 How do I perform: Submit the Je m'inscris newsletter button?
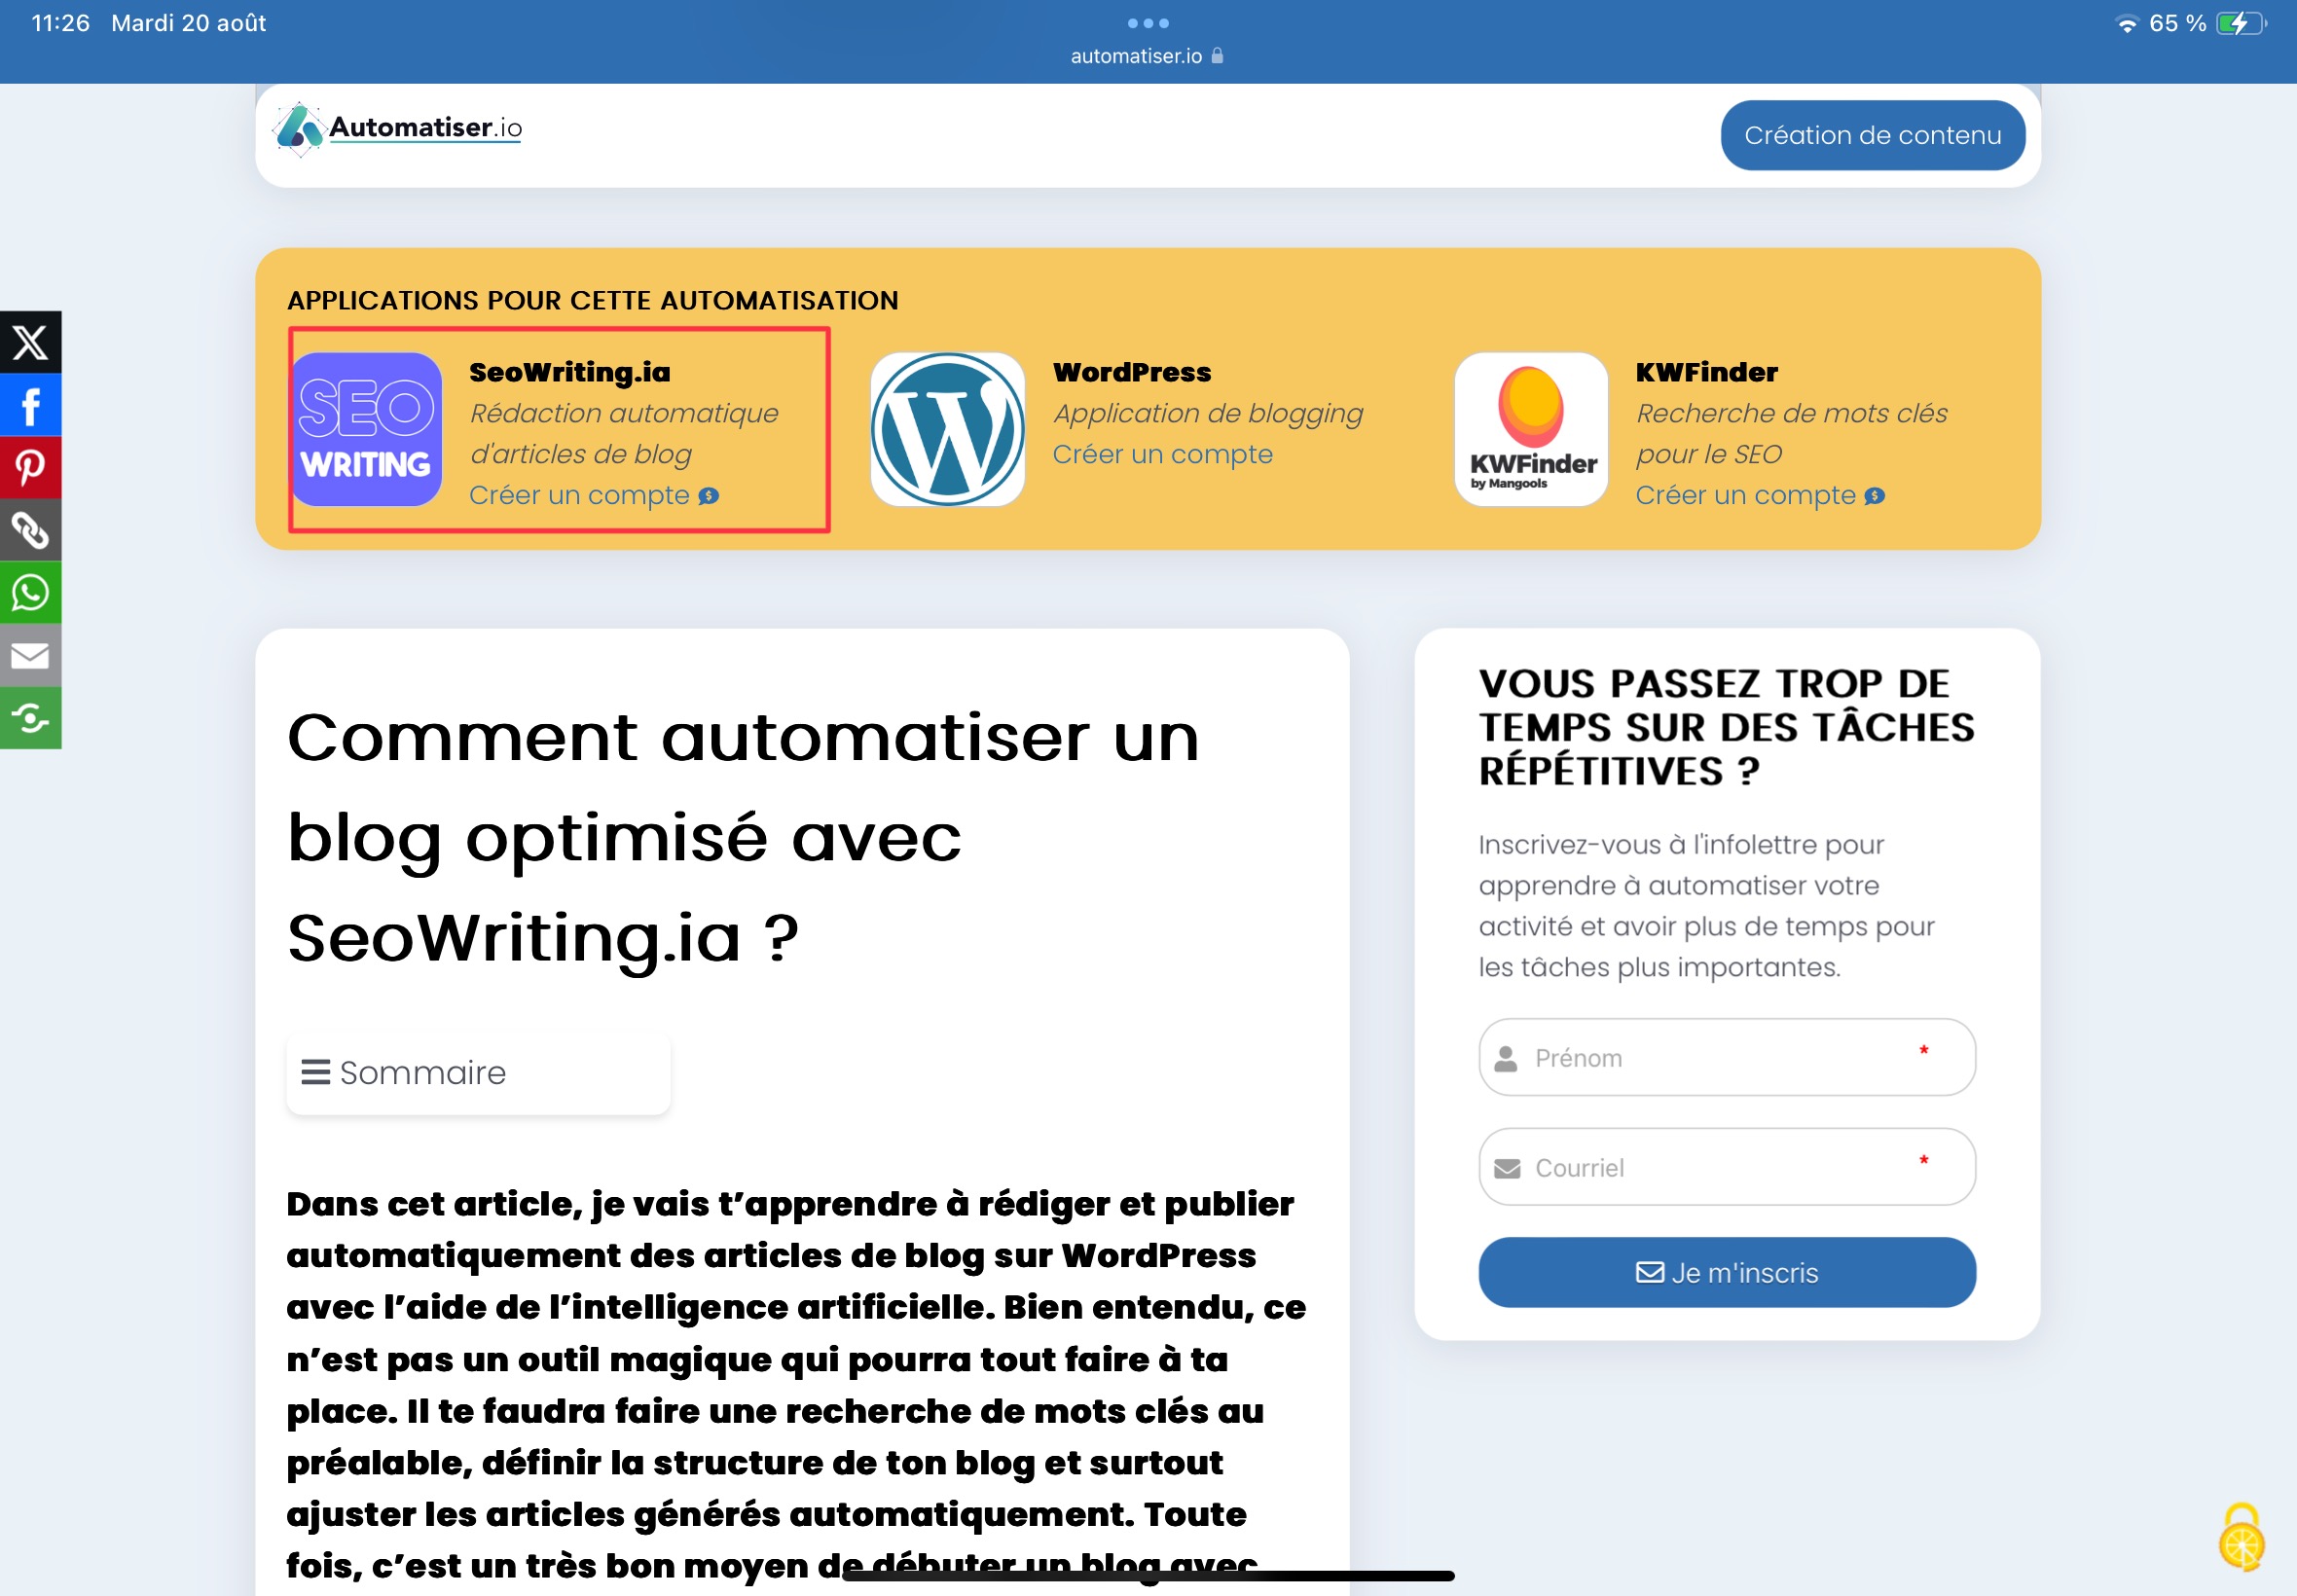coord(1726,1272)
